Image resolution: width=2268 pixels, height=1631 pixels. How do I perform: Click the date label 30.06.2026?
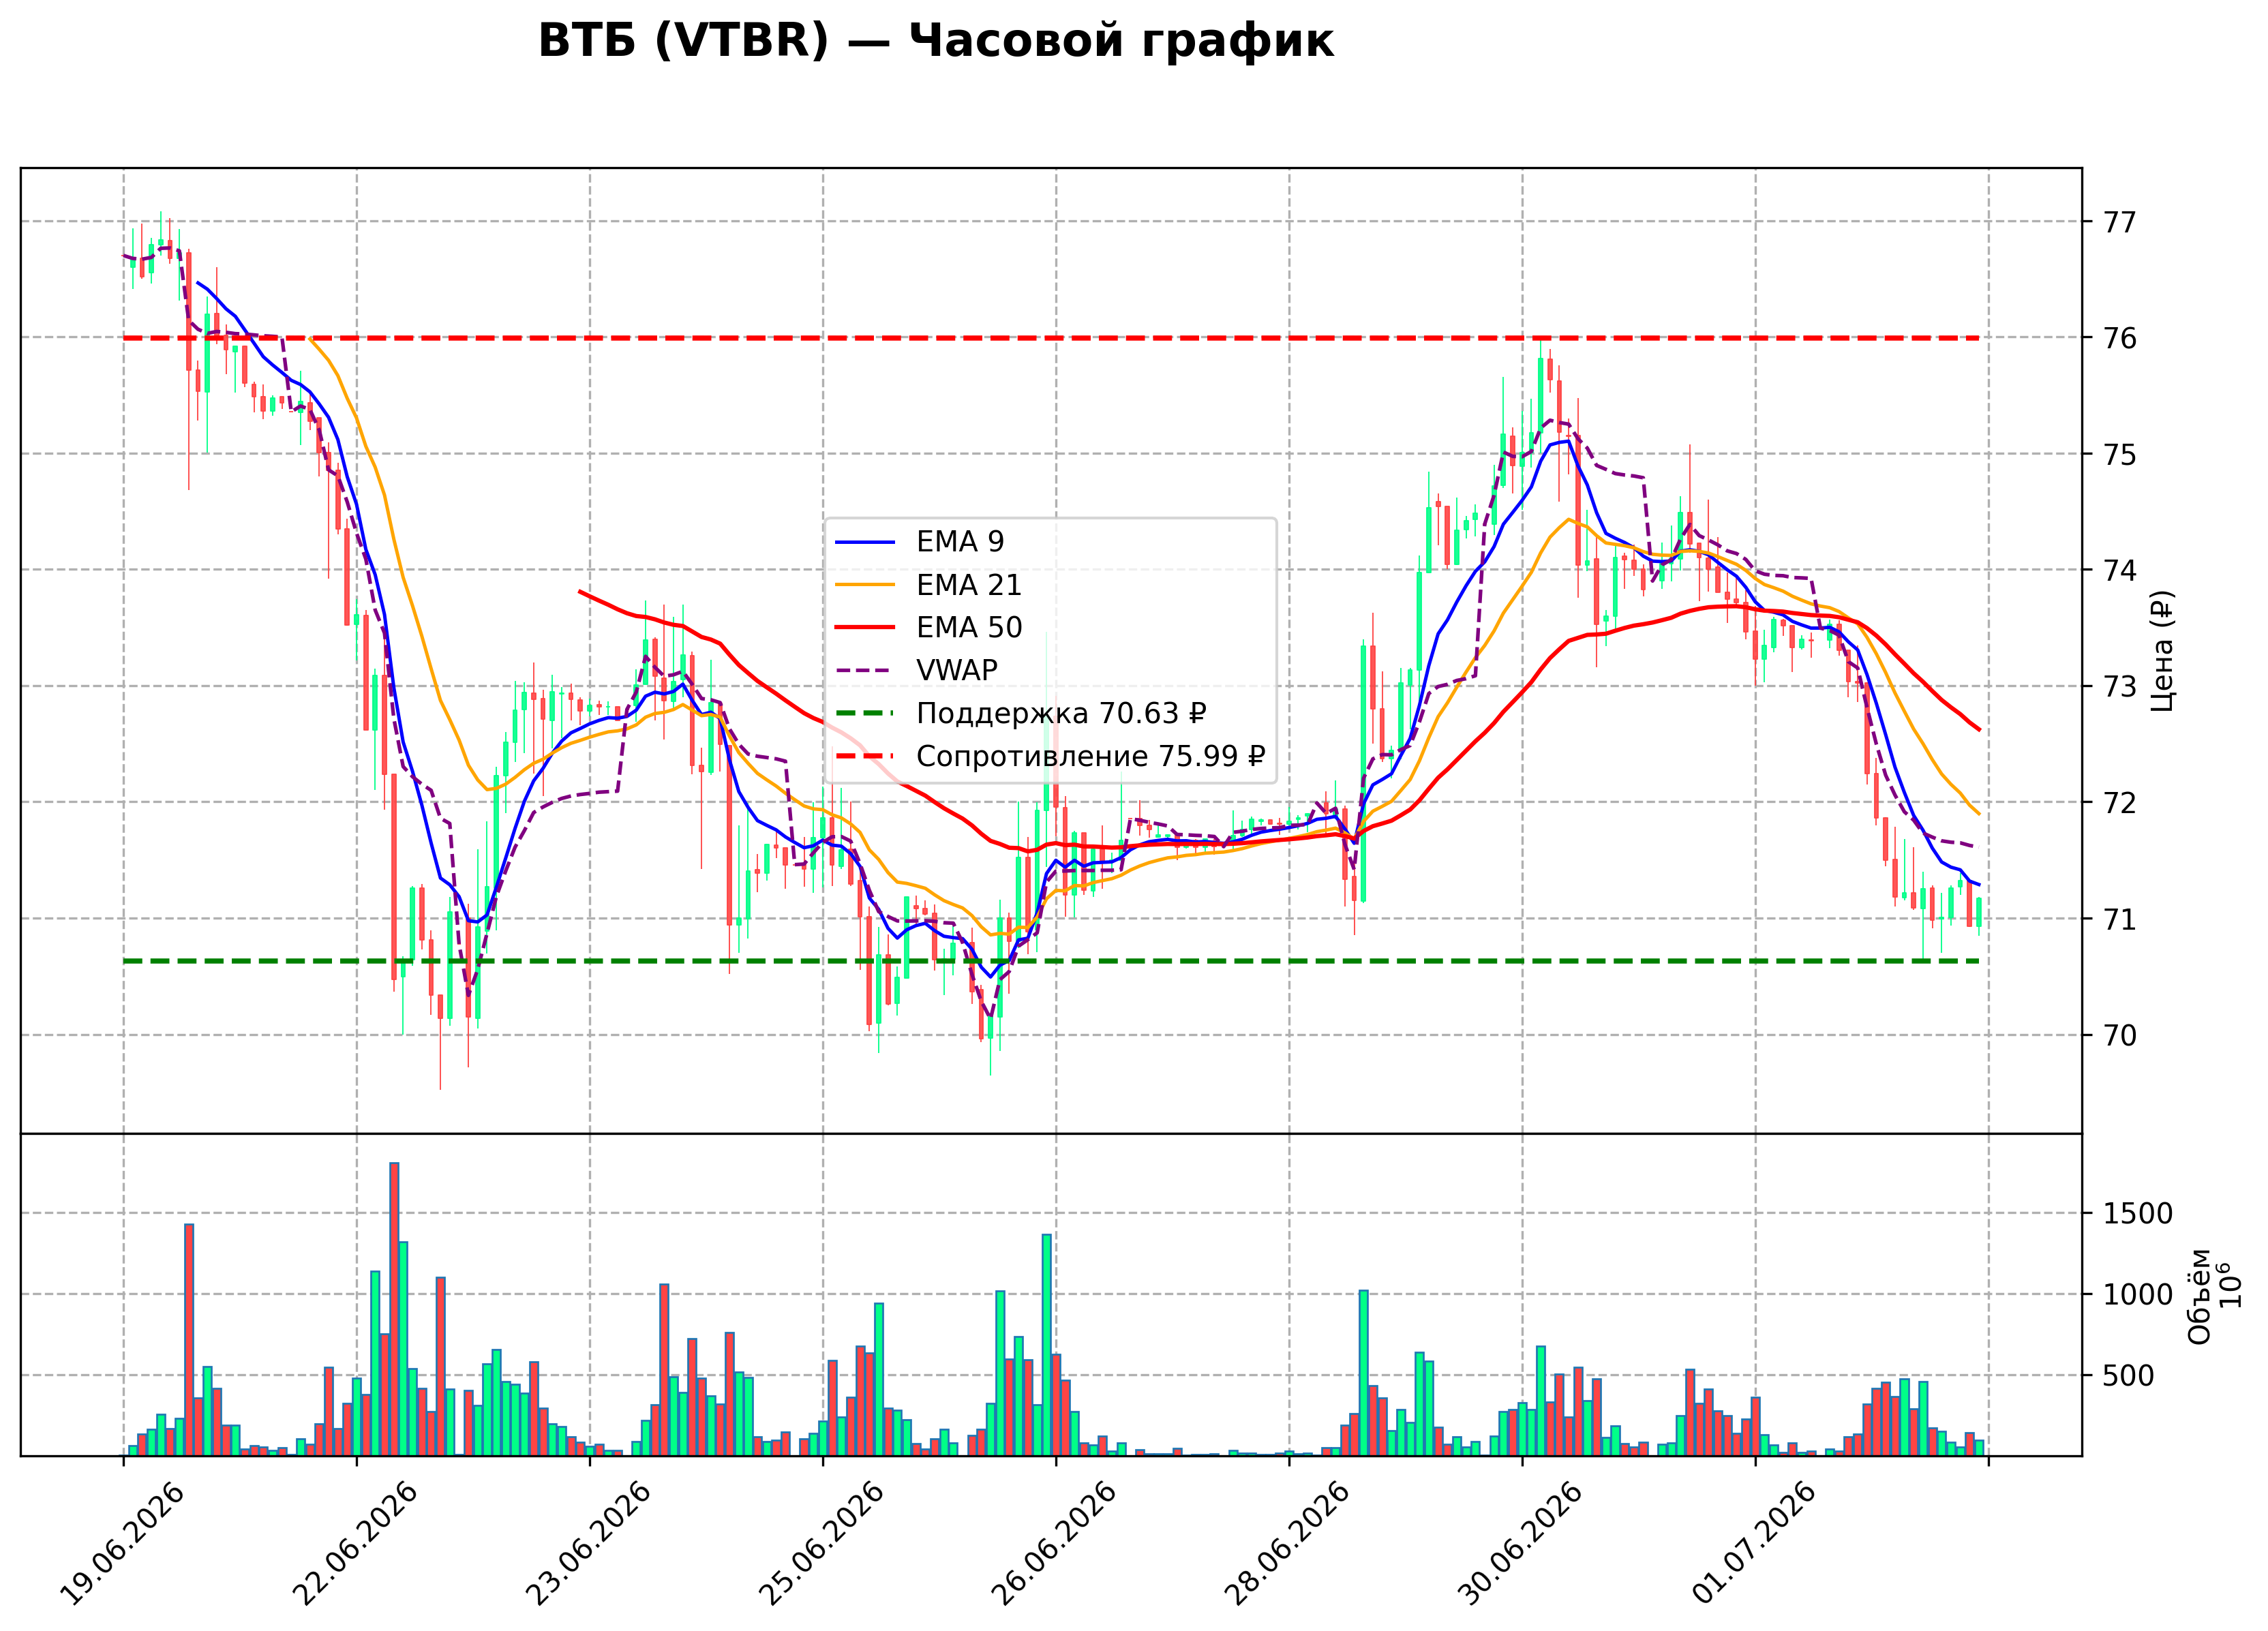(x=1521, y=1545)
